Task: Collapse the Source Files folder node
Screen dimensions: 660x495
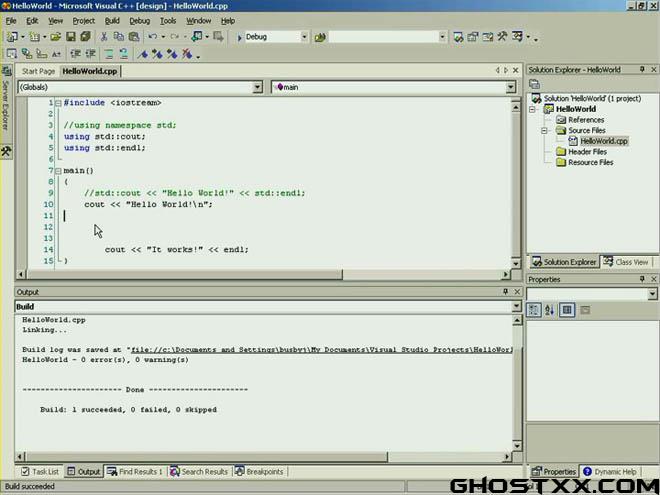Action: point(544,131)
